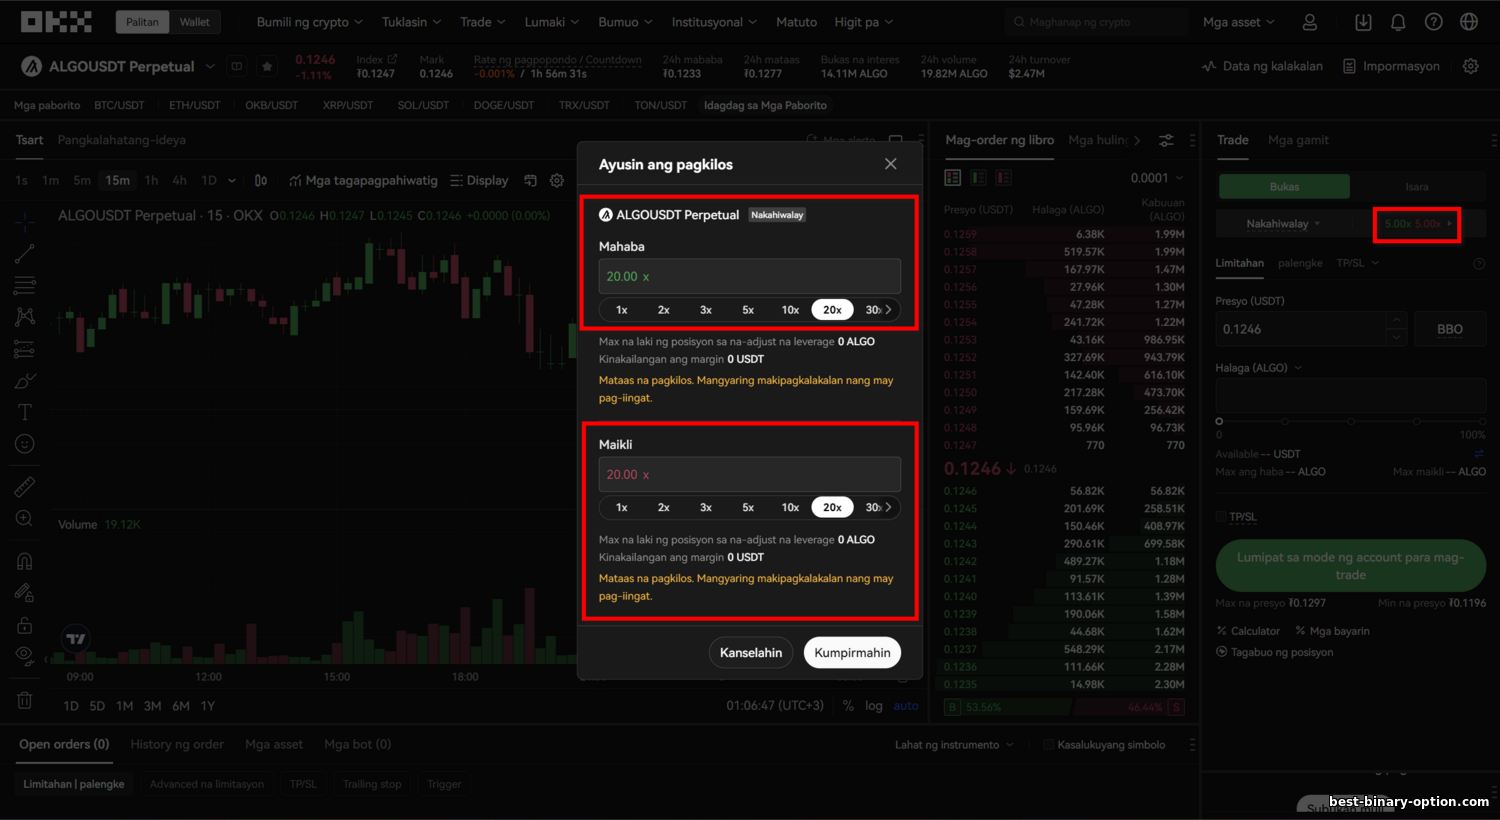Click Kanselahin to cancel leverage change
1500x820 pixels.
pyautogui.click(x=751, y=653)
